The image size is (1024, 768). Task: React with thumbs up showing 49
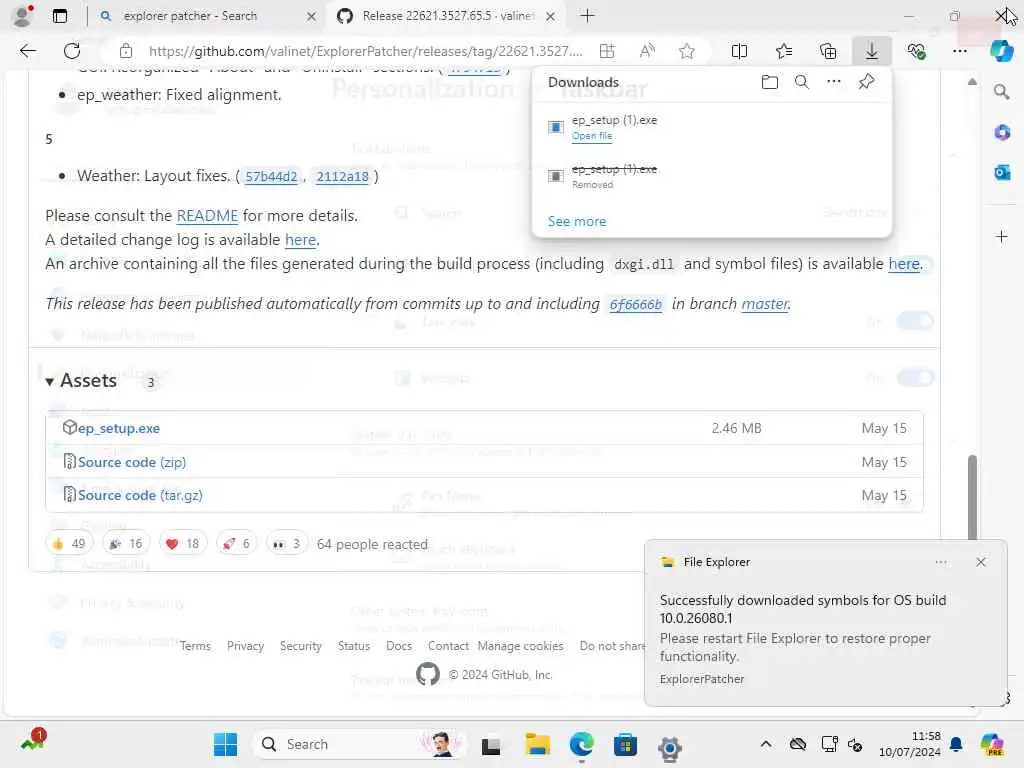point(69,543)
